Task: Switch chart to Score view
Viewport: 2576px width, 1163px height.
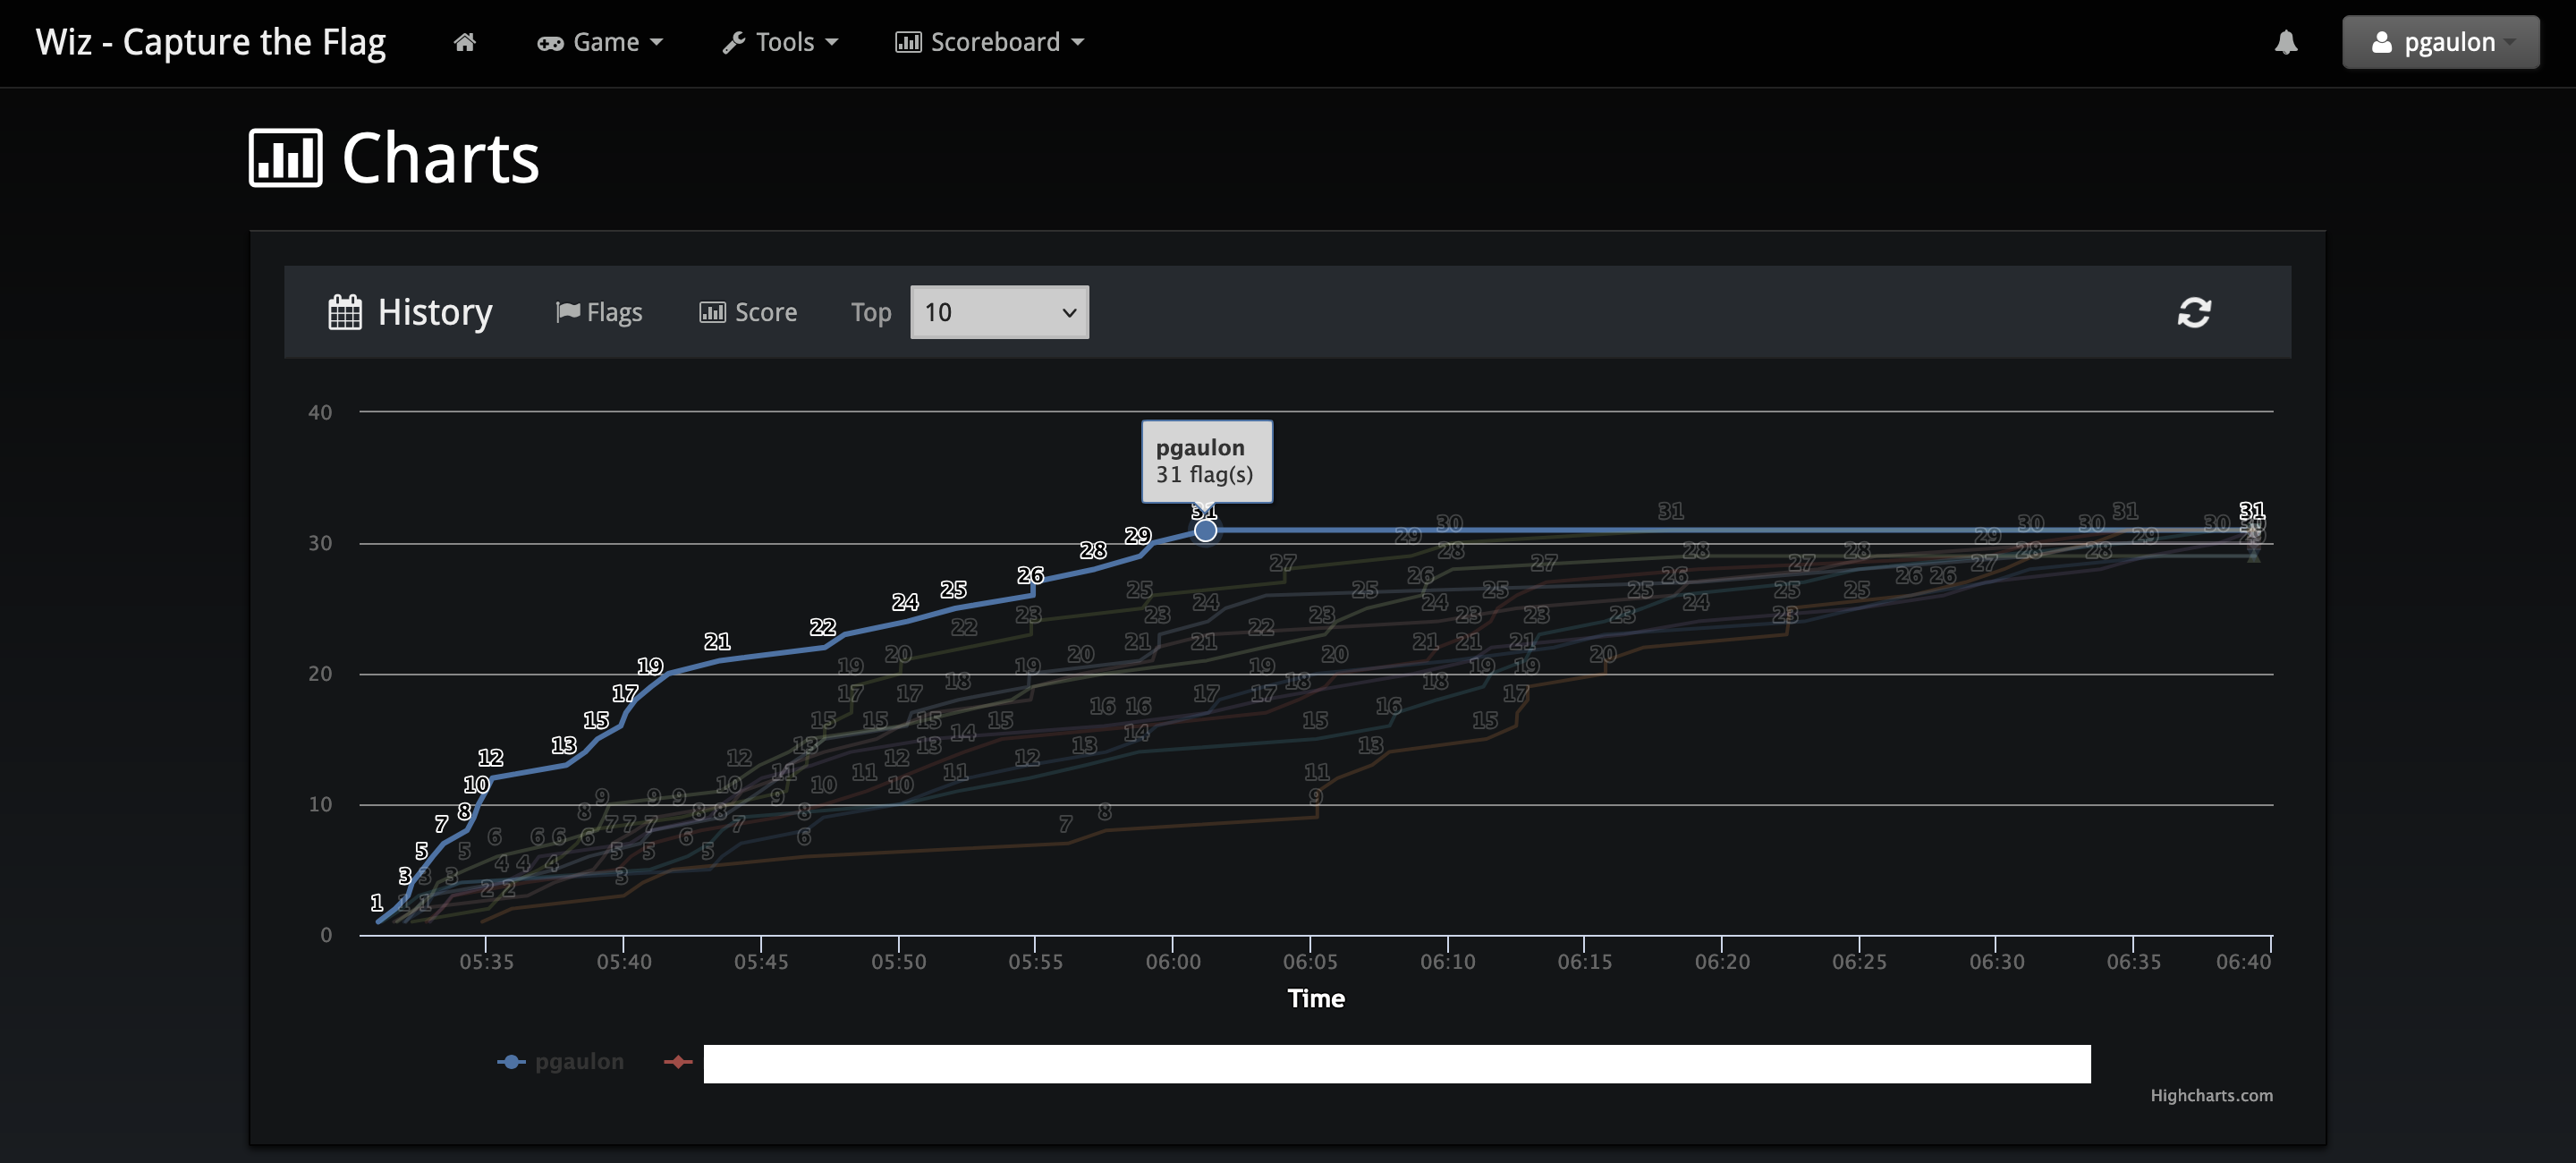Action: tap(748, 312)
